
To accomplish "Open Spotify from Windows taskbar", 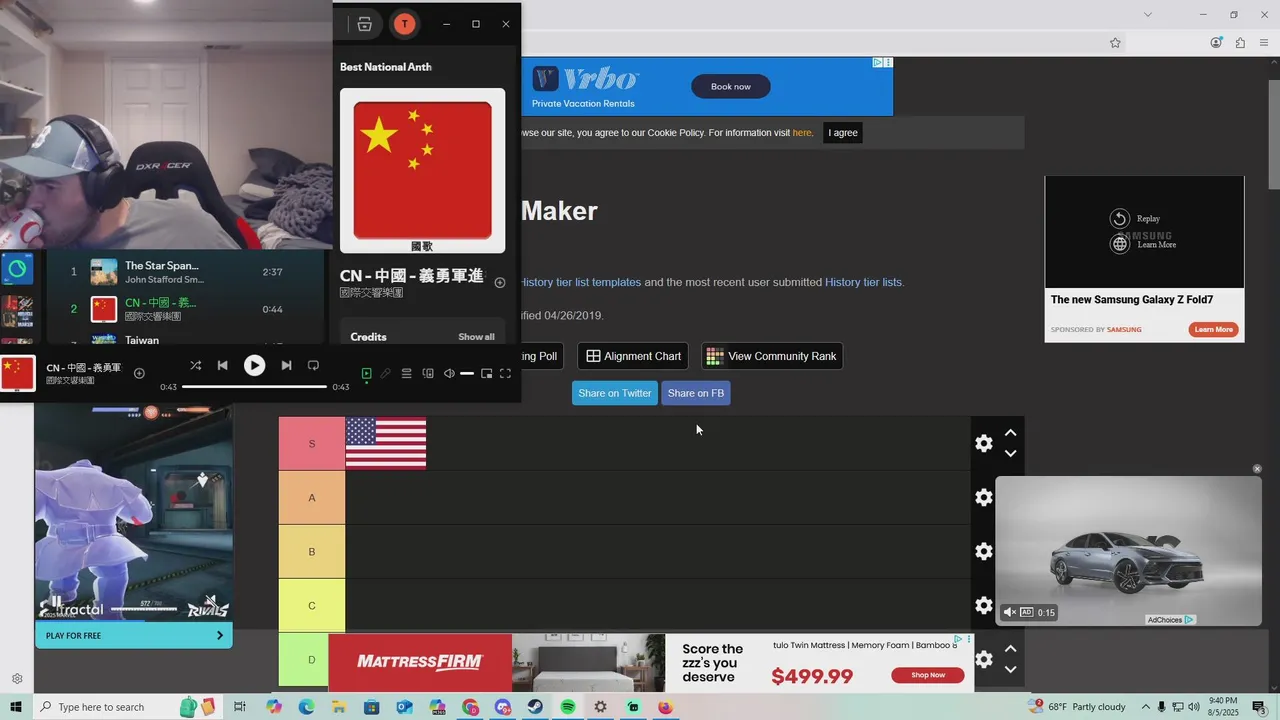I will [x=568, y=707].
